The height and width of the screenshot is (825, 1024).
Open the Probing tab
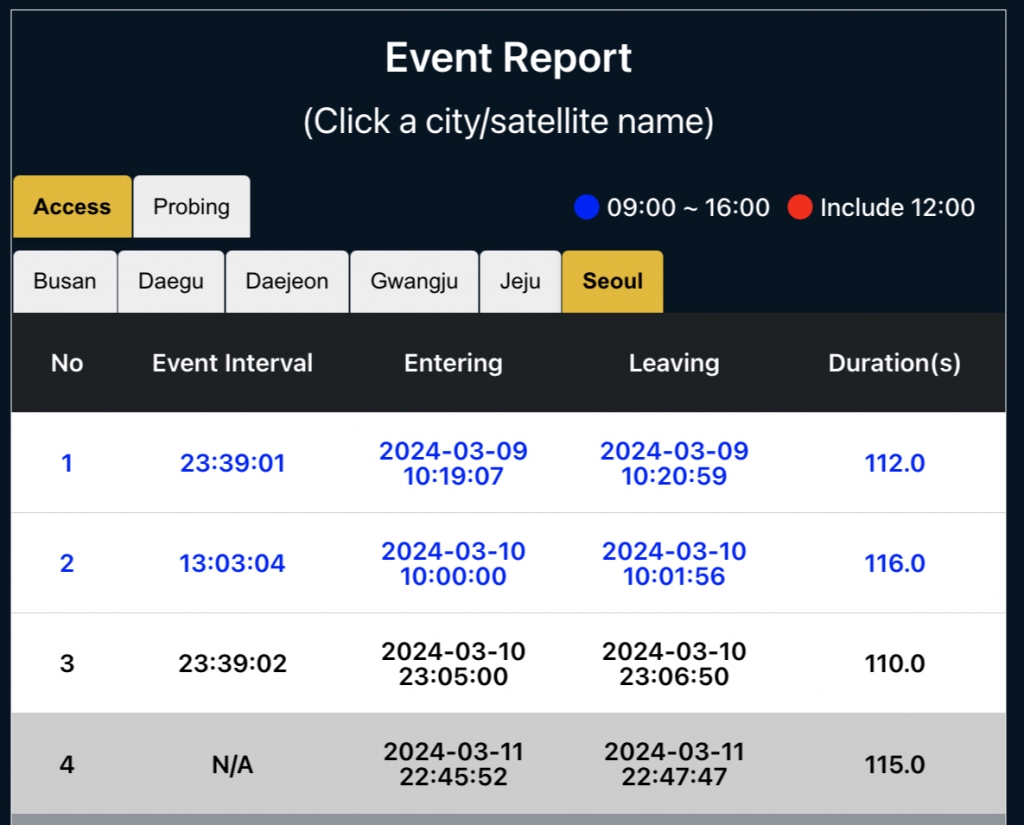[191, 207]
